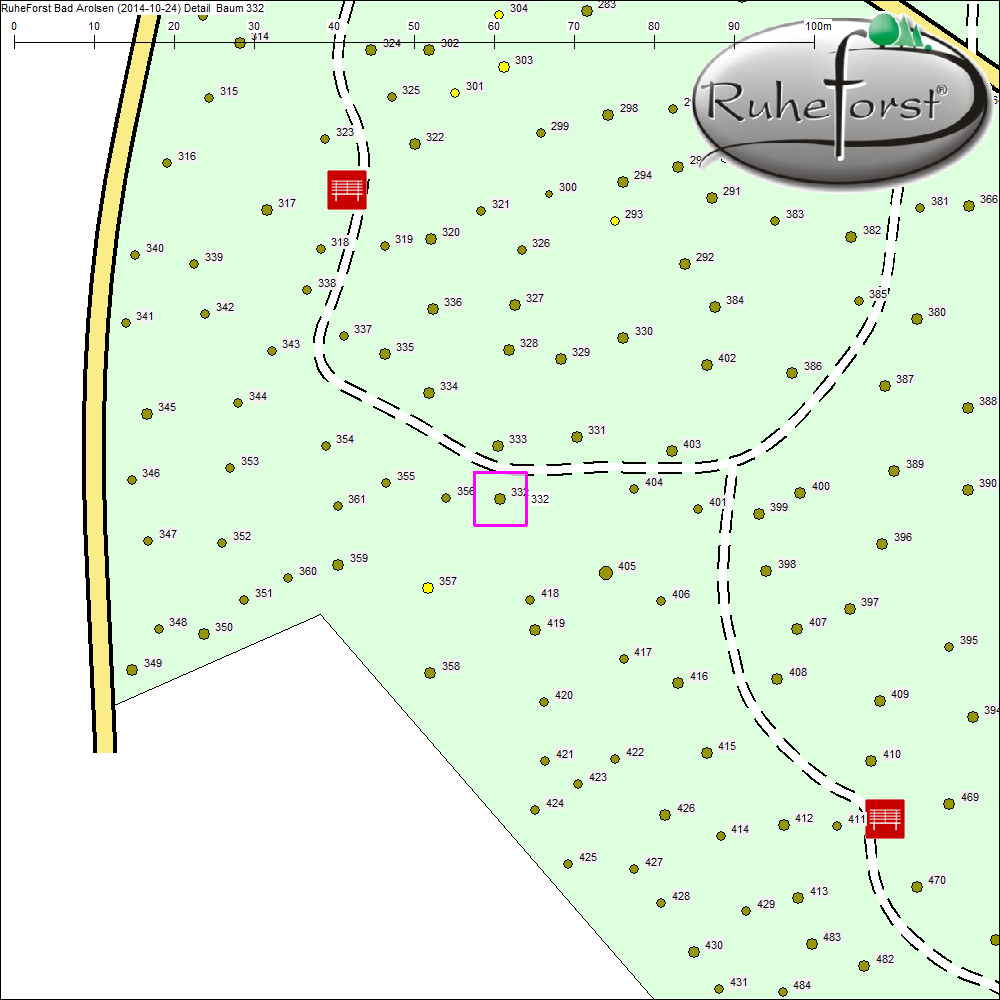This screenshot has height=1000, width=1000.
Task: Select yellow tree marker 303
Action: coord(504,66)
